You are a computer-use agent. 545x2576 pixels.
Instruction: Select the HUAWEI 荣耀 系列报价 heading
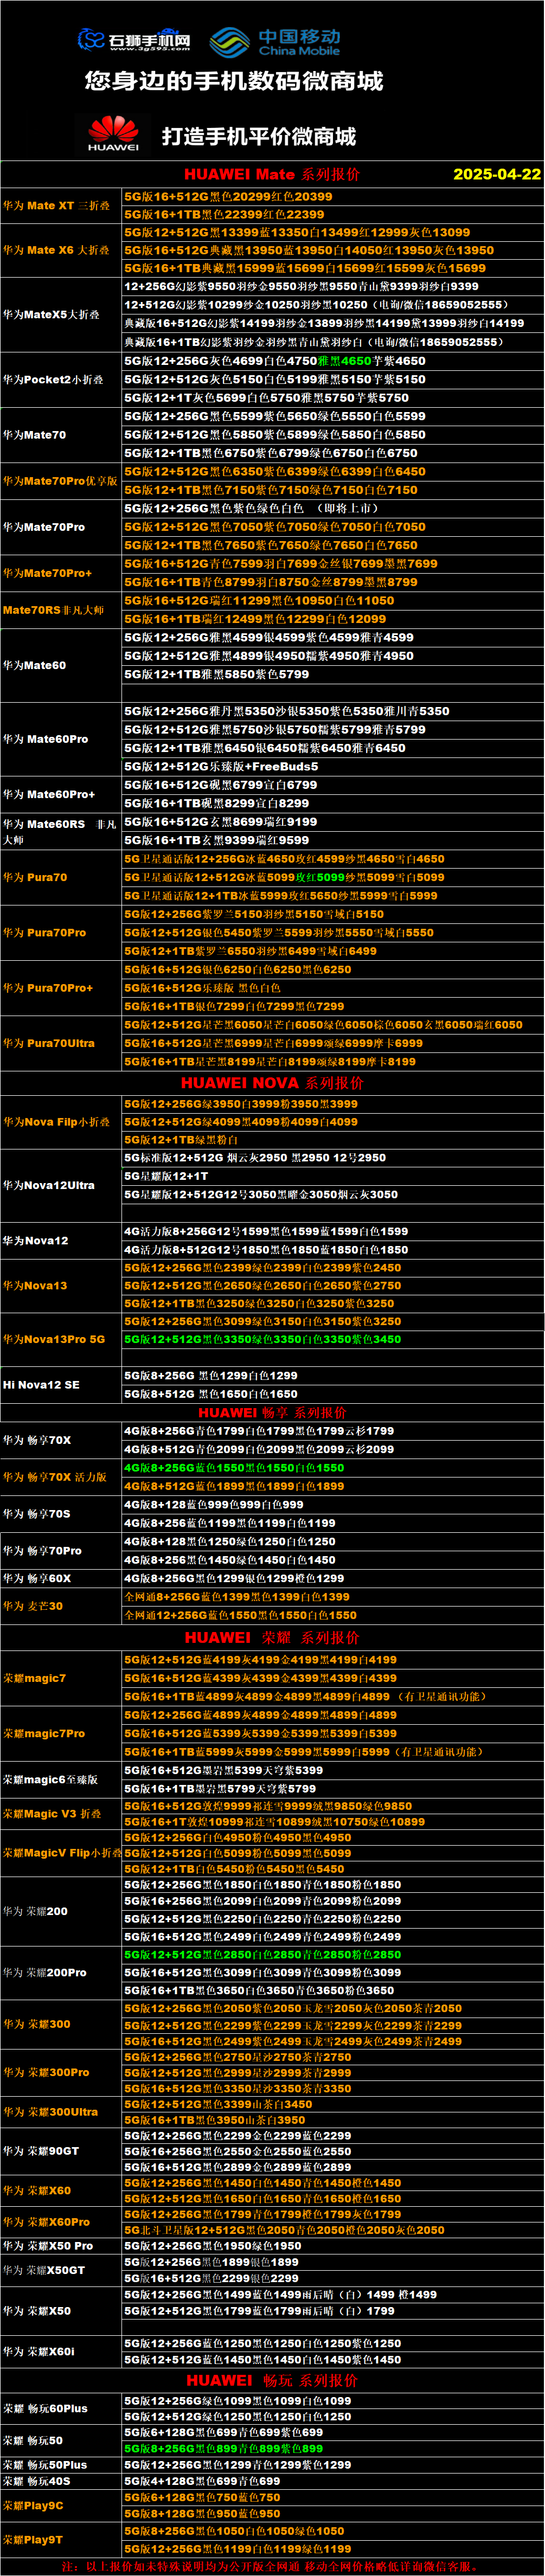click(272, 1638)
